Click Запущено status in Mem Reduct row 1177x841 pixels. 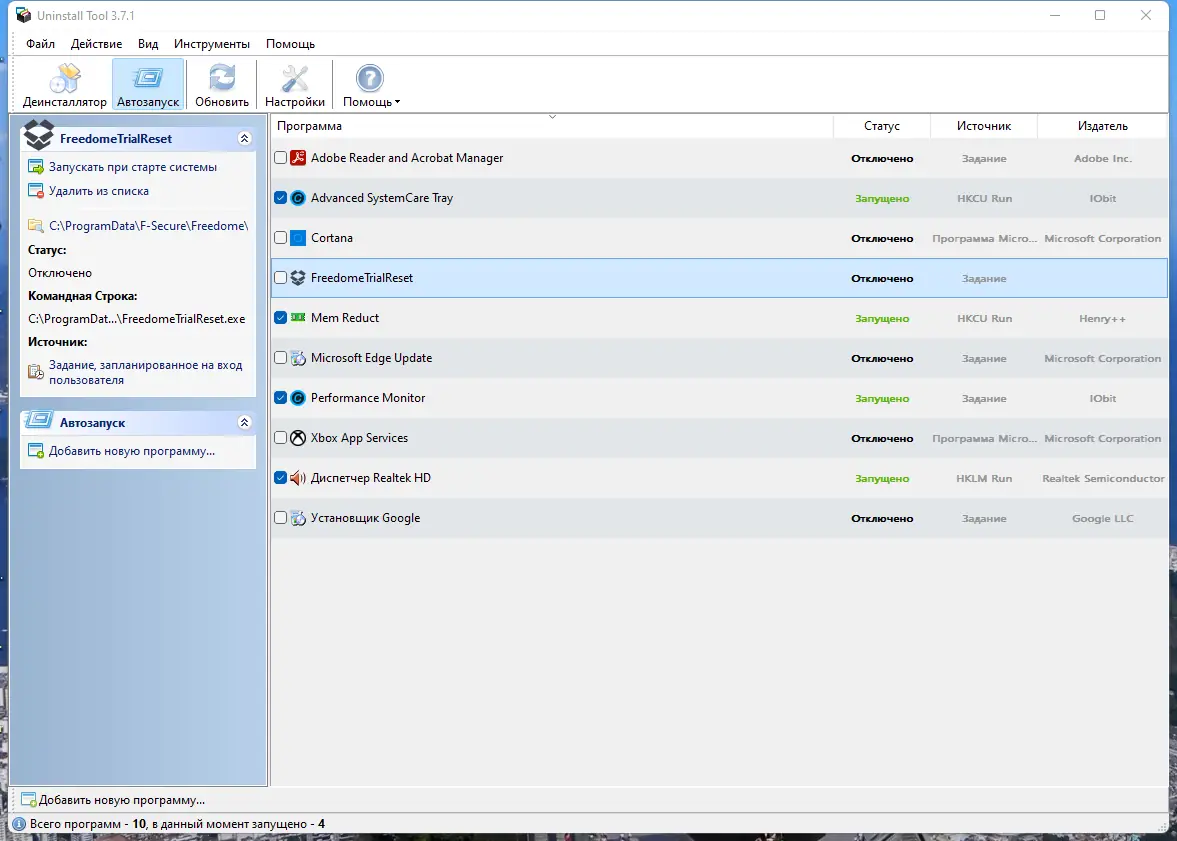pos(882,318)
